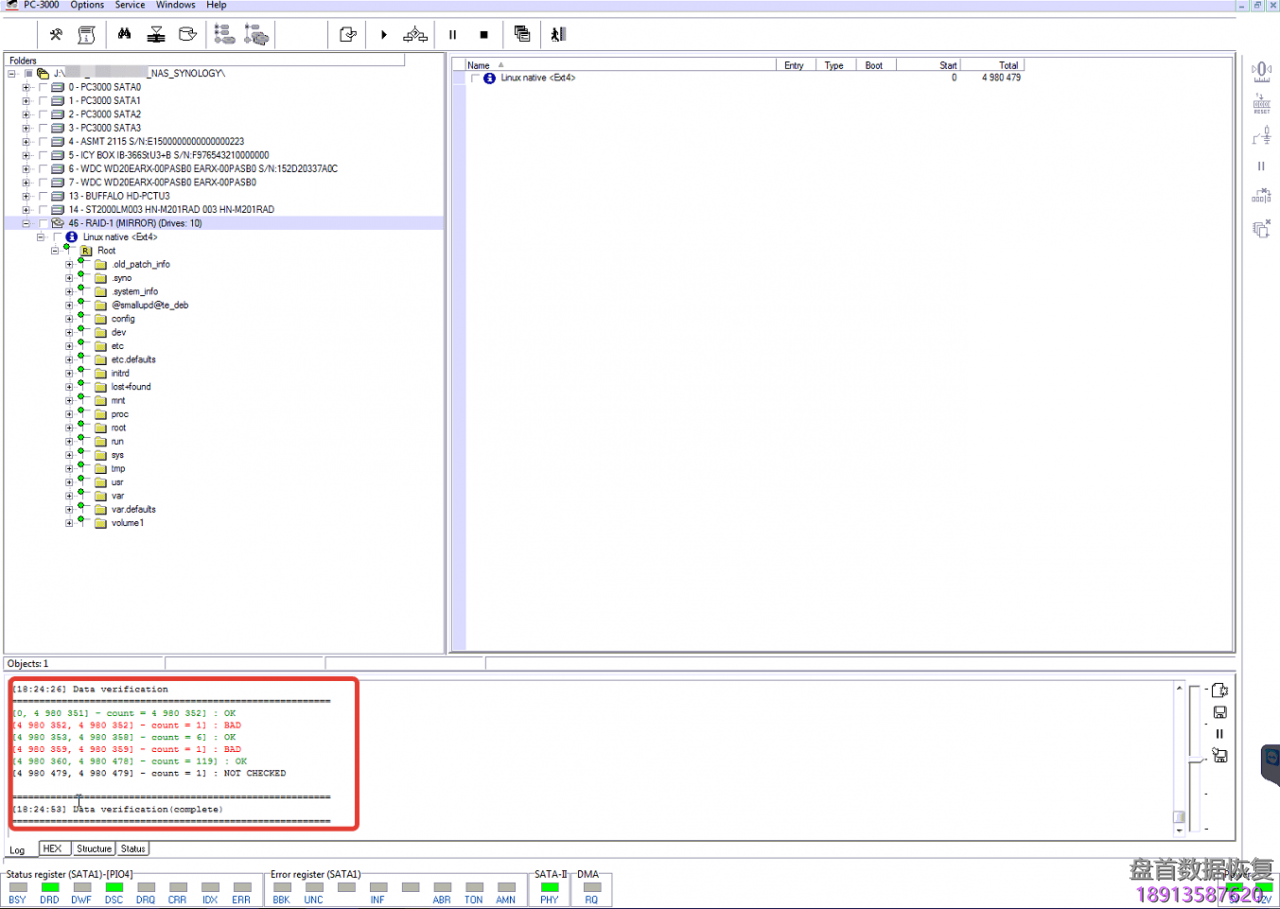Screen dimensions: 1280x909
Task: Check the Linux native Ext4 box in list
Action: coord(476,78)
